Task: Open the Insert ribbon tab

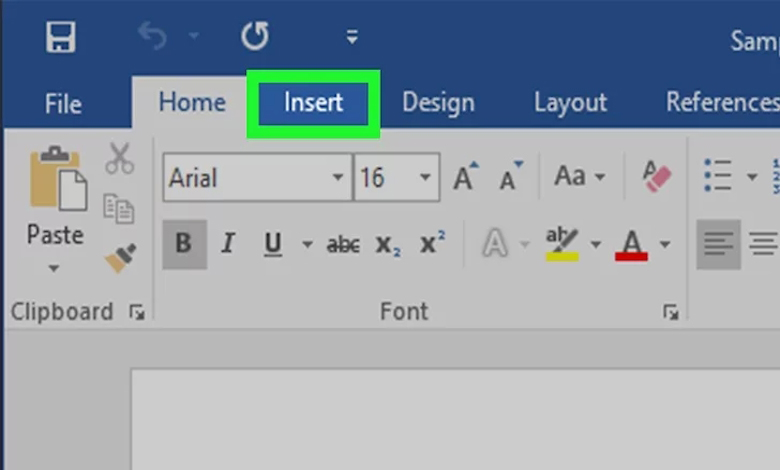Action: click(313, 103)
